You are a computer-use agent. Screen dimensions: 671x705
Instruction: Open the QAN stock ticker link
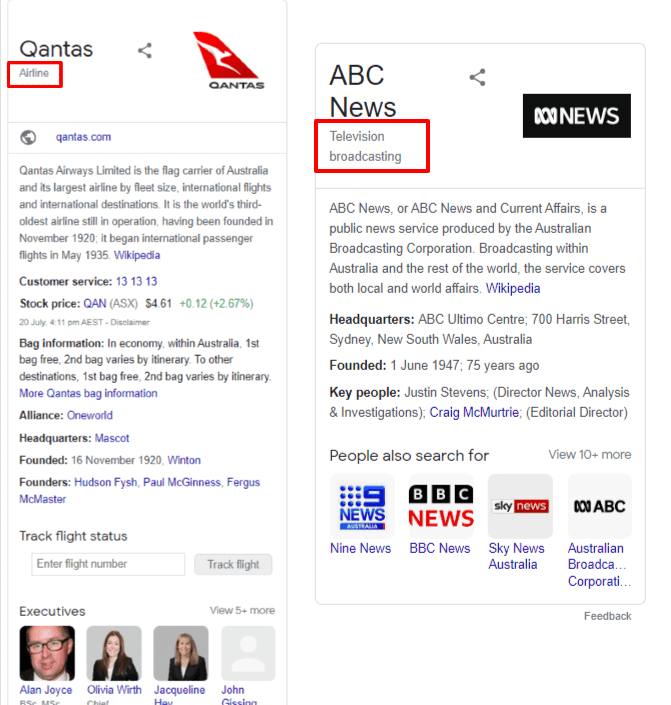(94, 303)
